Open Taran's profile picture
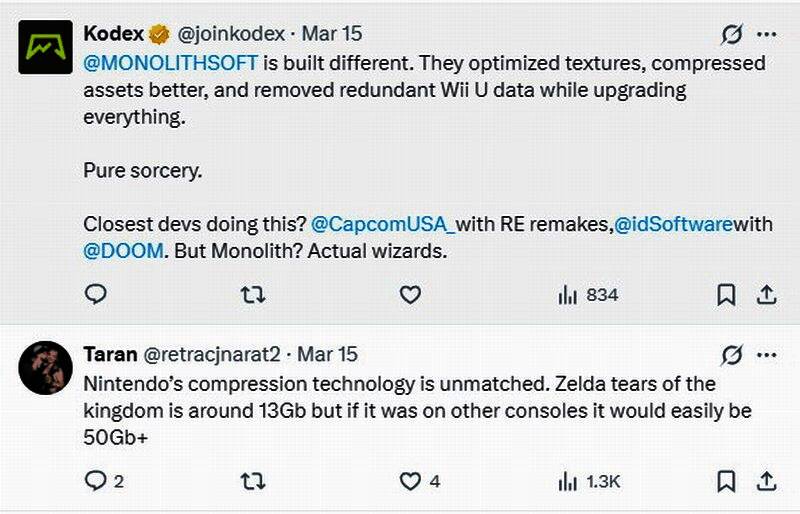Screen dimensions: 800x514 (46, 369)
